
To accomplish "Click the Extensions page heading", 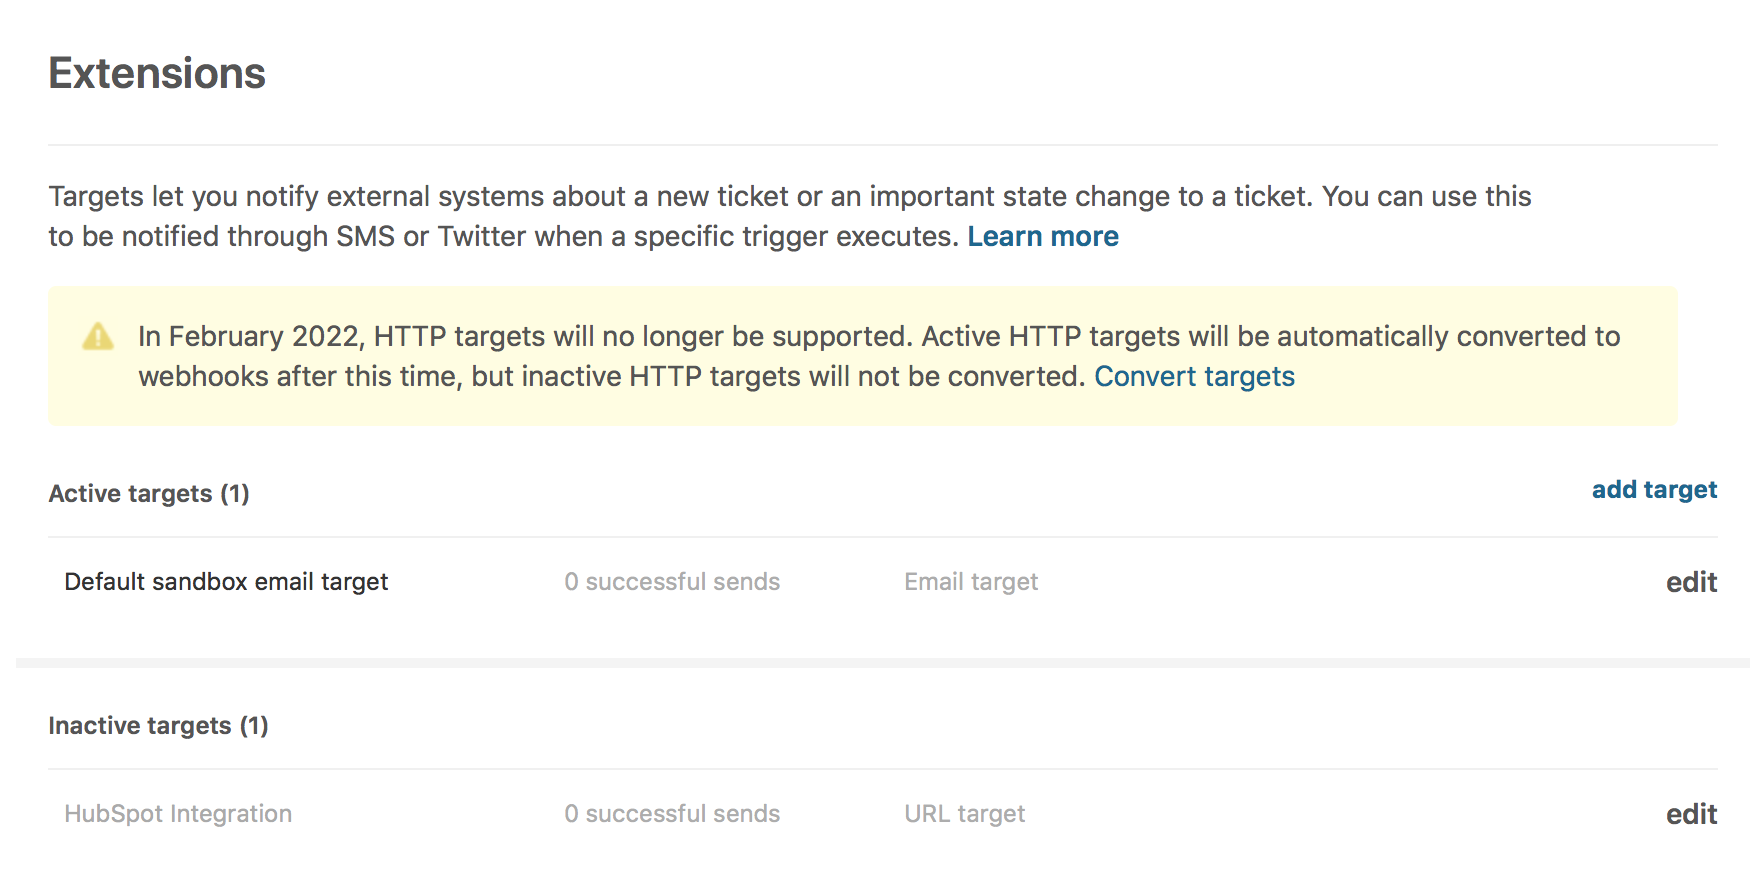I will (x=157, y=74).
